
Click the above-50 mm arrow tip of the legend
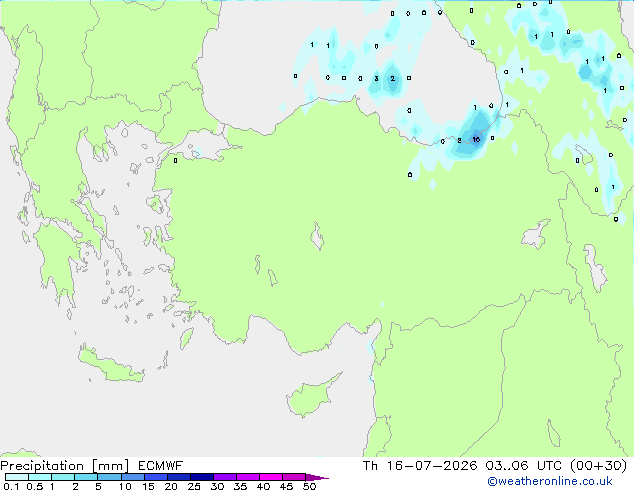(317, 477)
